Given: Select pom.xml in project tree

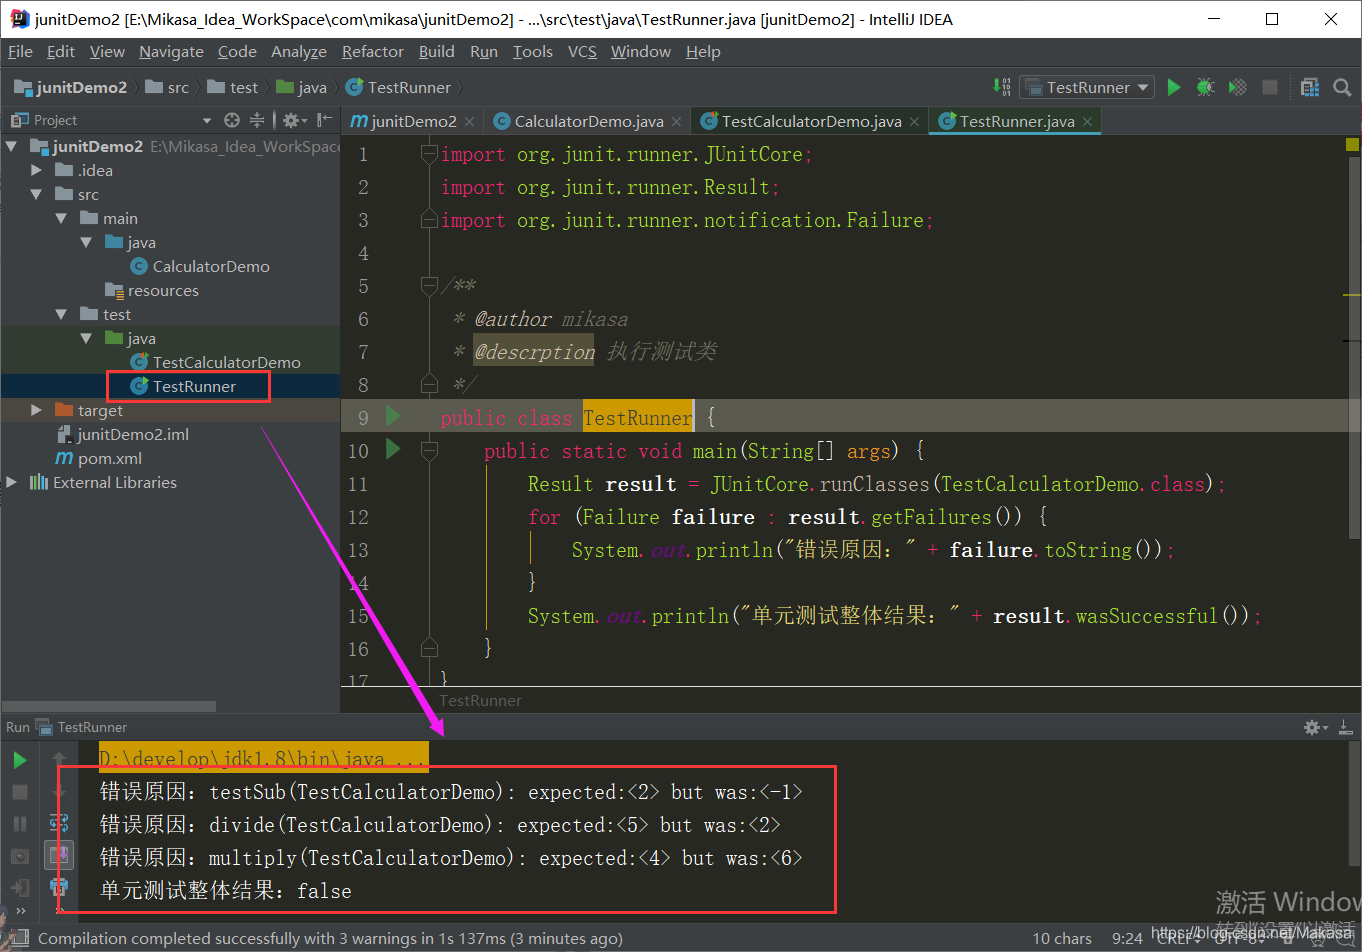Looking at the screenshot, I should (x=110, y=458).
